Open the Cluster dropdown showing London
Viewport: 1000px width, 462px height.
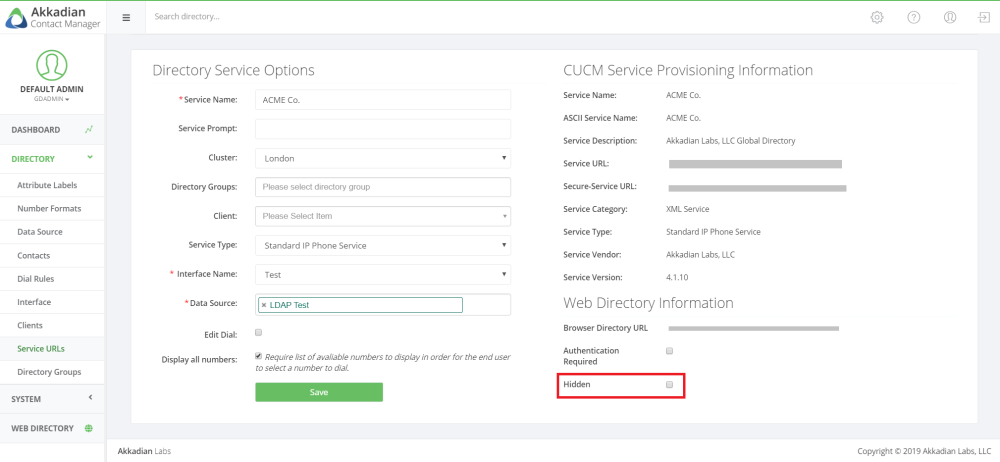[x=383, y=158]
